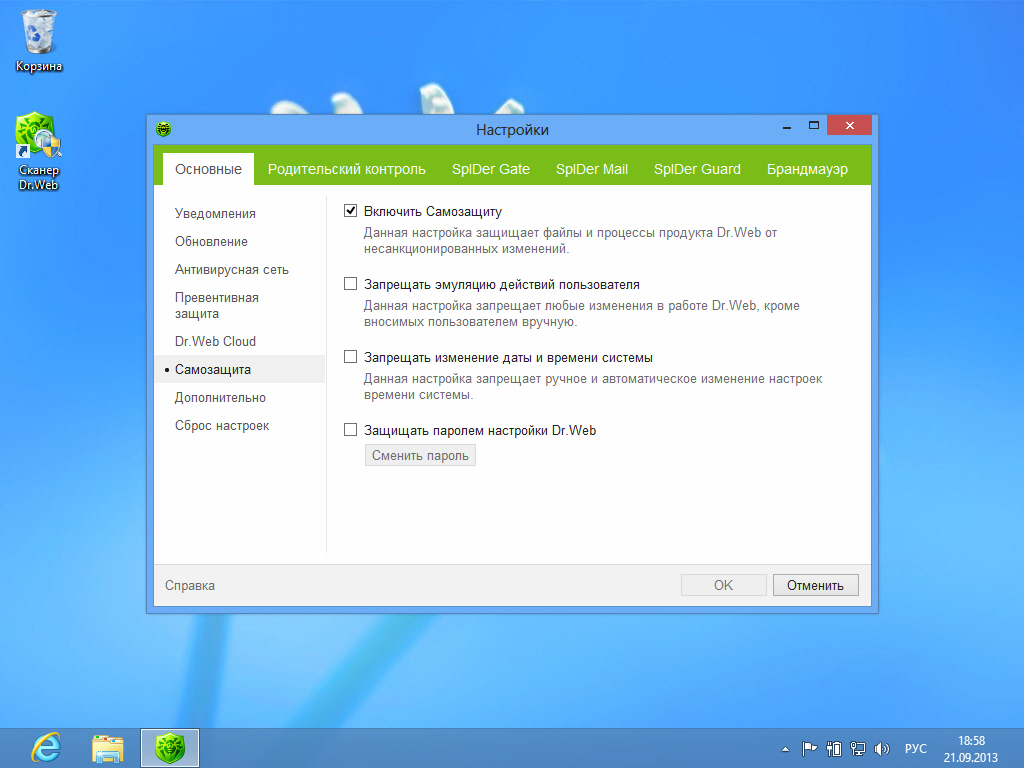1024x768 pixels.
Task: Enable Запрещать изменение даты и времени системы
Action: pos(351,357)
